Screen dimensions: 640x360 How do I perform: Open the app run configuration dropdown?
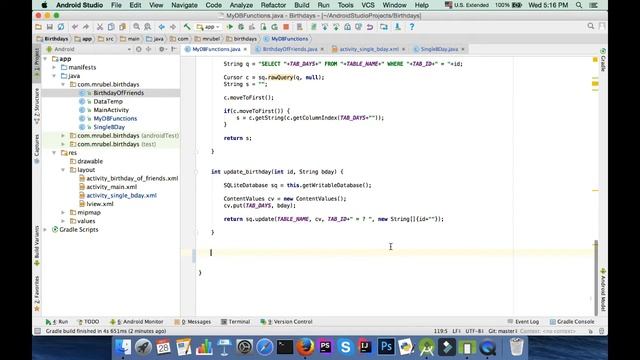click(x=208, y=27)
